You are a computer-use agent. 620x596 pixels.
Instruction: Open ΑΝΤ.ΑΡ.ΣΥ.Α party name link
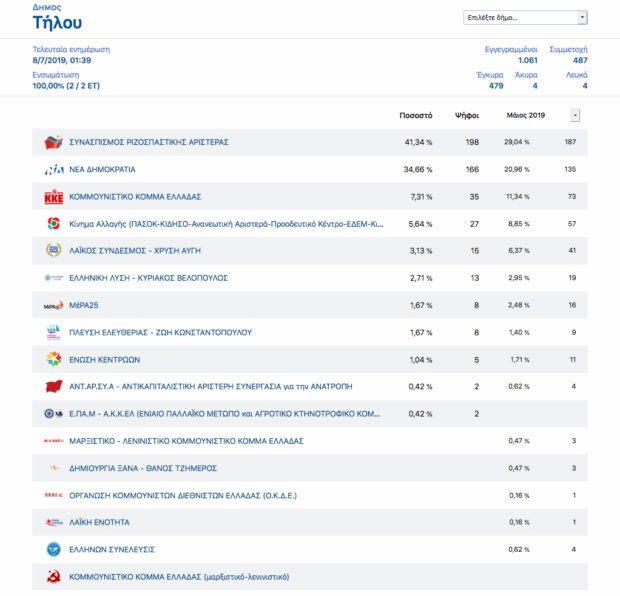(x=210, y=386)
